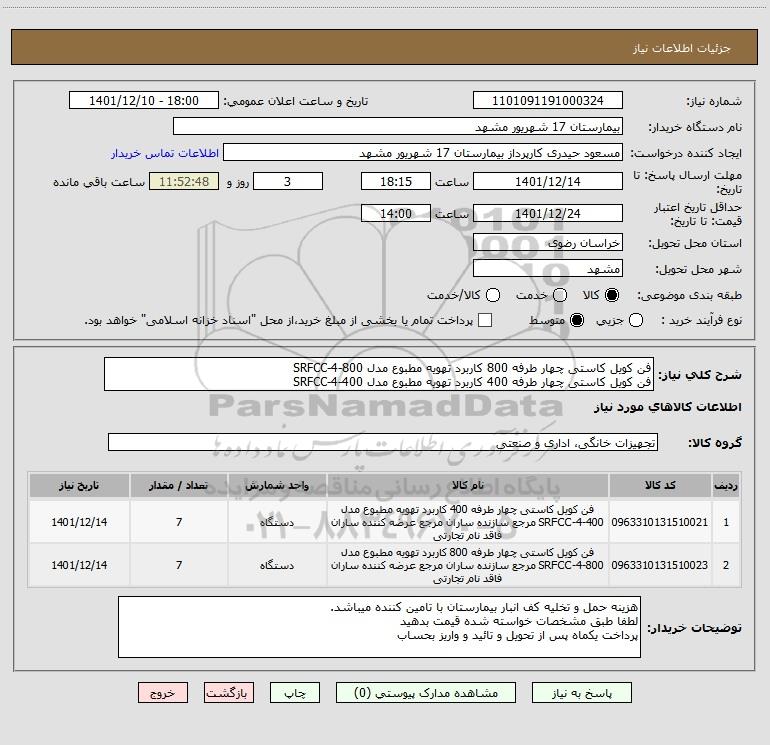Click the remaining days field showing 3
The image size is (770, 745).
[x=288, y=181]
